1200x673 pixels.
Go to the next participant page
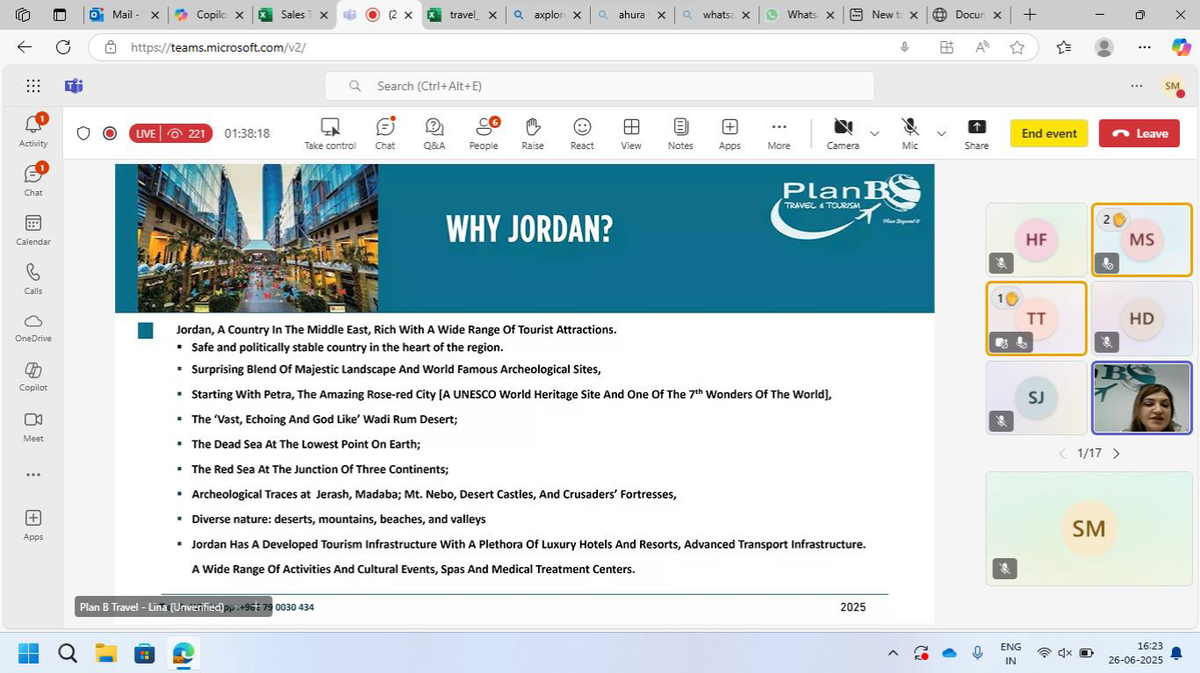pyautogui.click(x=1116, y=453)
